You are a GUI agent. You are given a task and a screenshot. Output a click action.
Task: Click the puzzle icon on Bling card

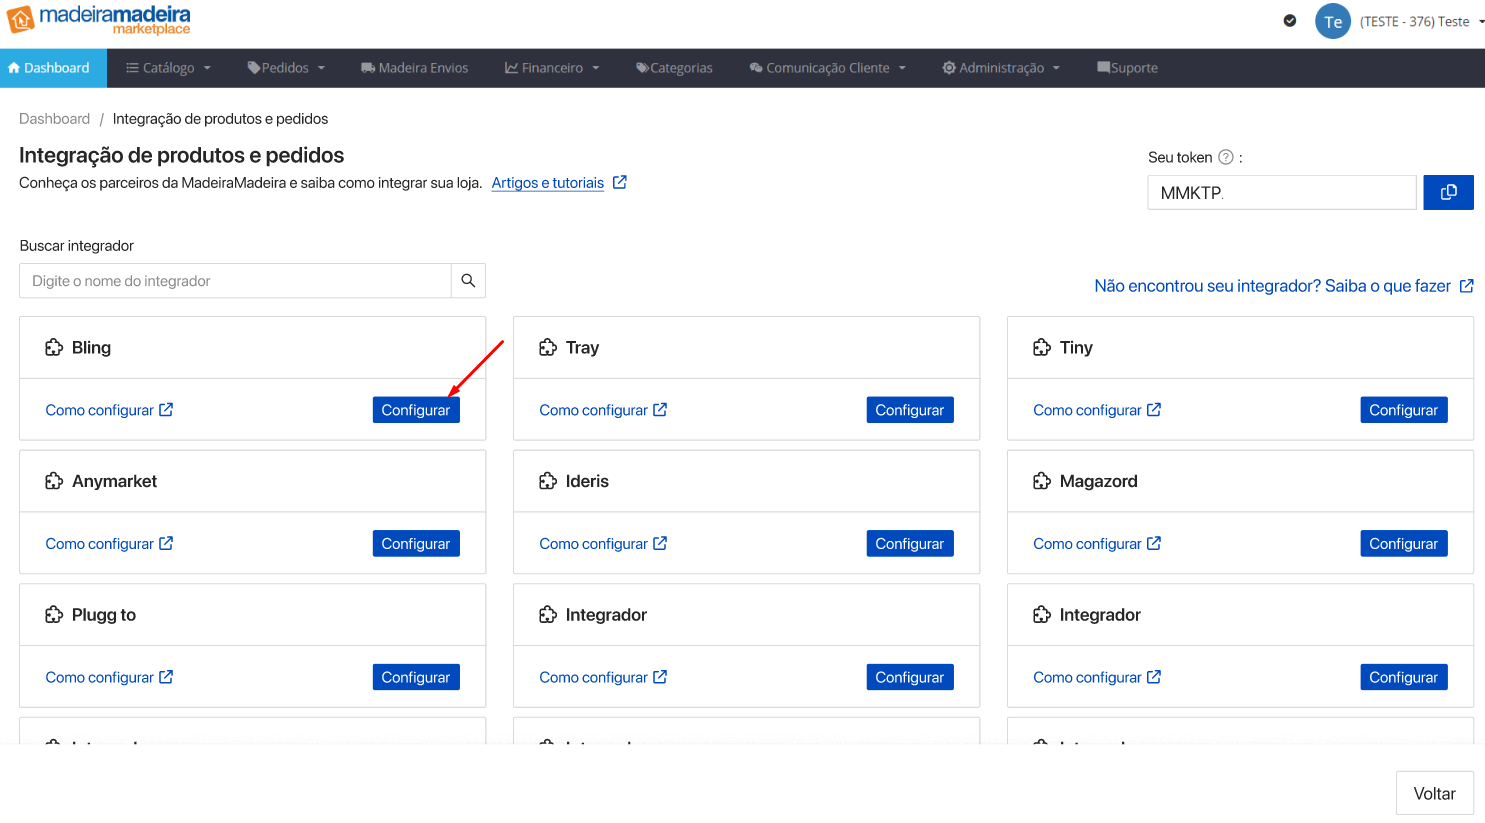click(54, 348)
